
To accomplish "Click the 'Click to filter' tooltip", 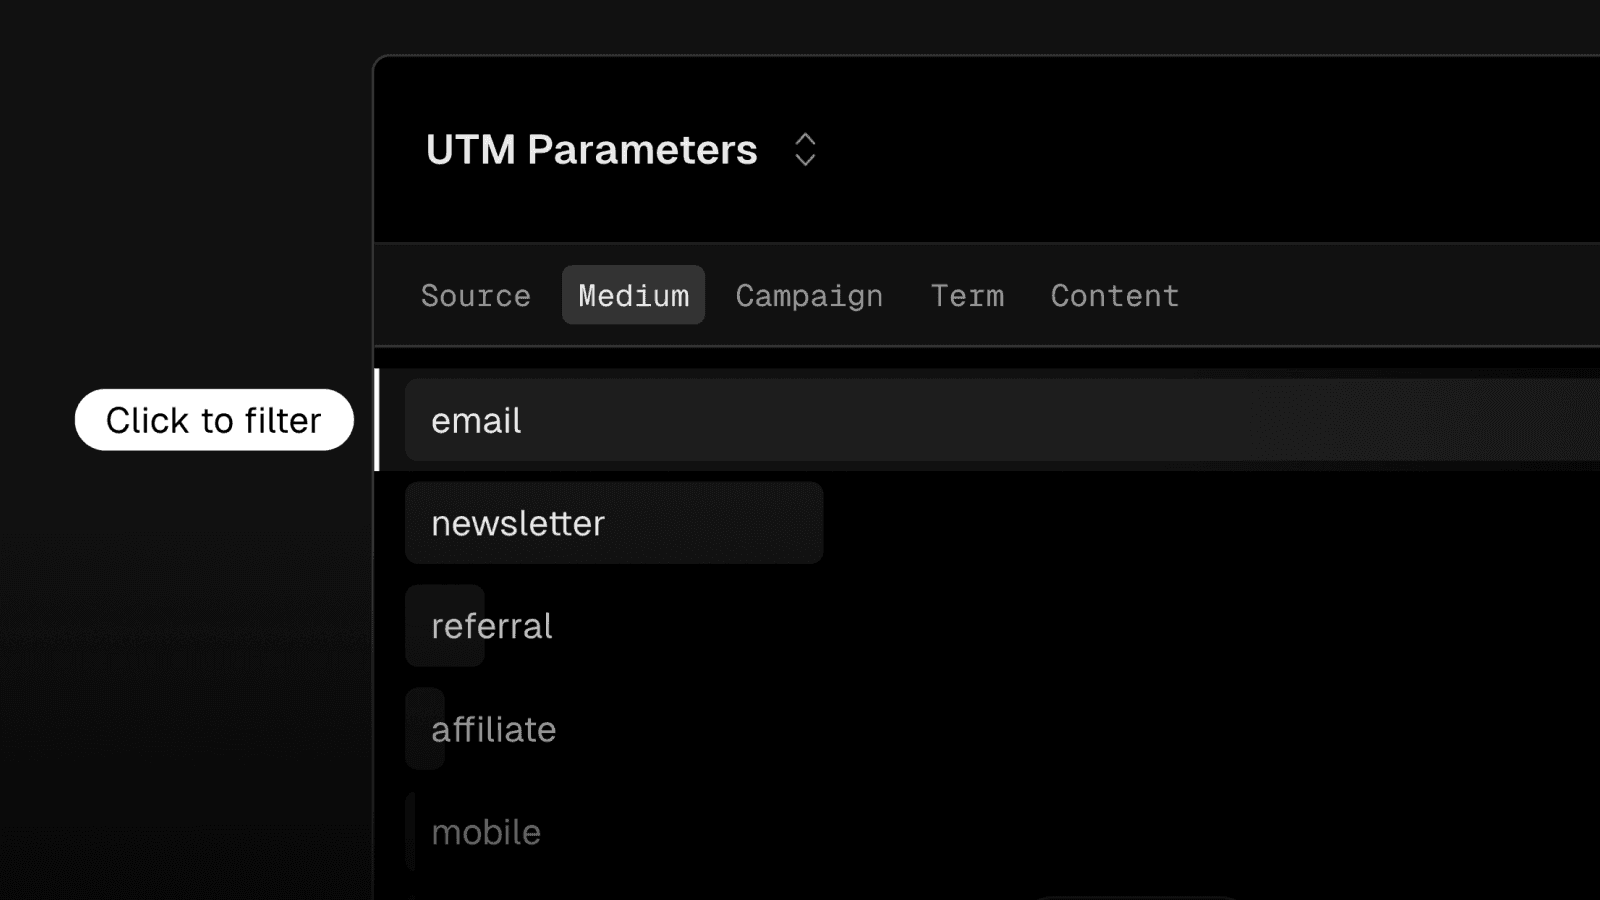I will click(x=214, y=420).
